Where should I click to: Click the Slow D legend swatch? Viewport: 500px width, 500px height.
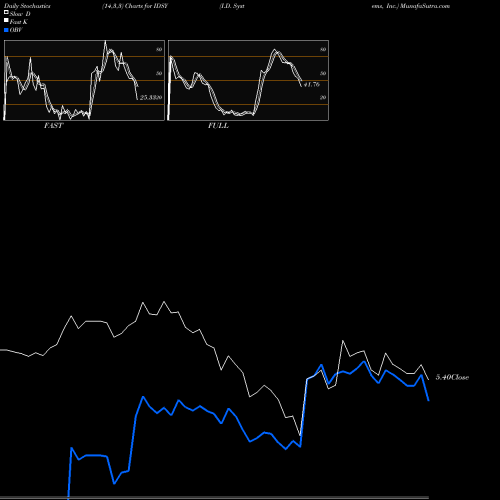(6, 13)
